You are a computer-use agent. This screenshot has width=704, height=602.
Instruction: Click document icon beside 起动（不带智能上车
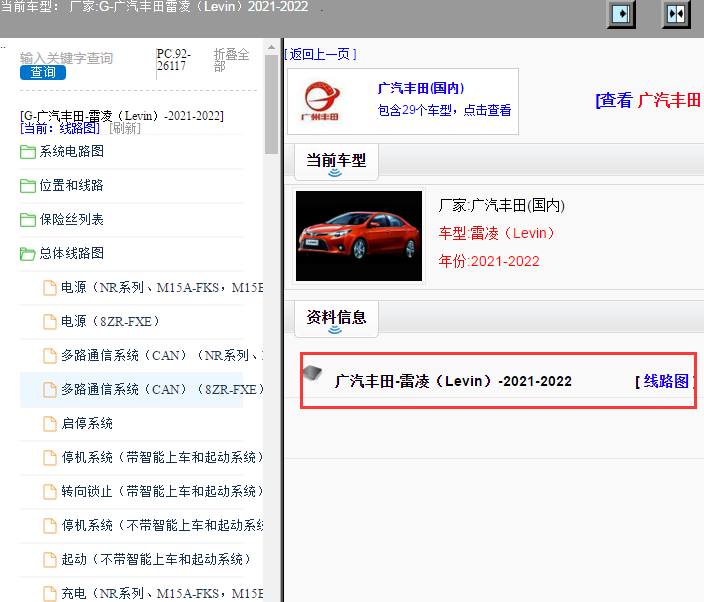(49, 560)
